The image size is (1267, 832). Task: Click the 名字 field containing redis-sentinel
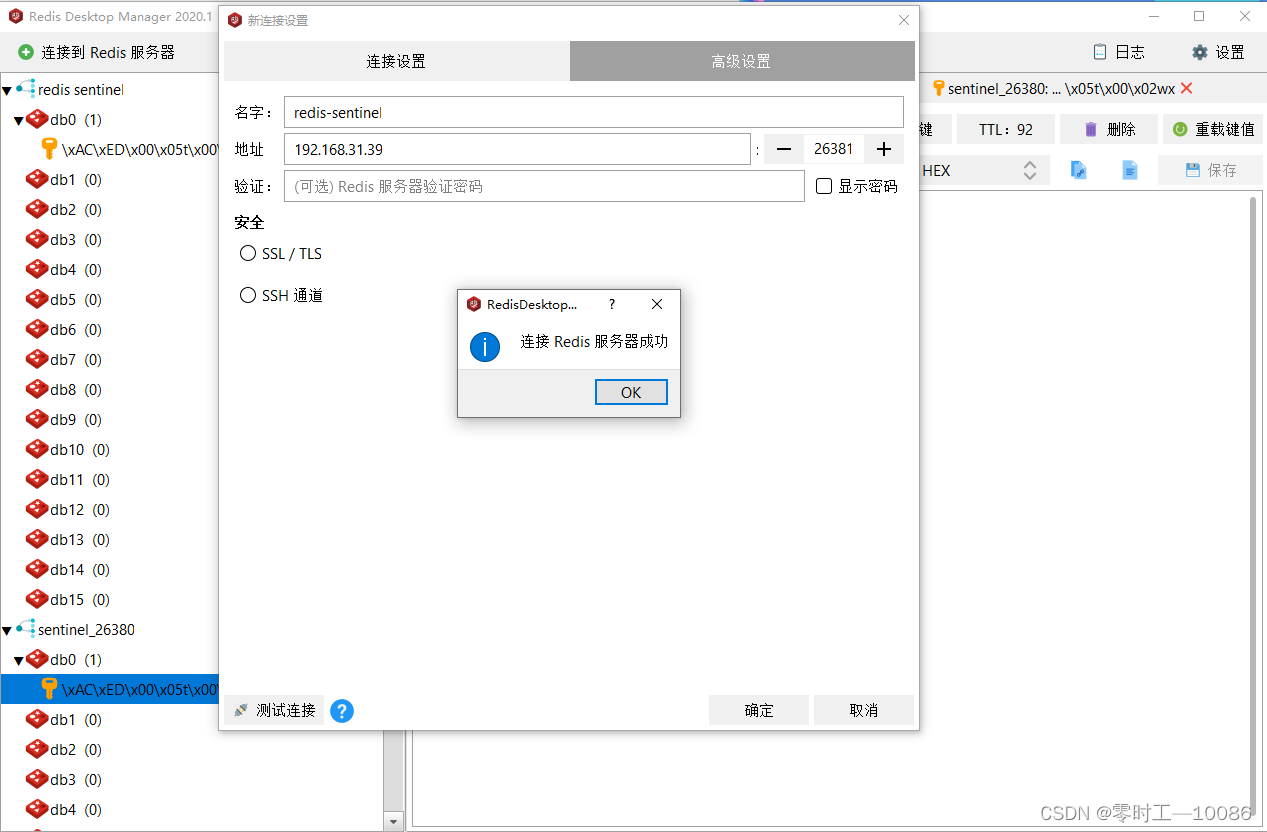[594, 112]
